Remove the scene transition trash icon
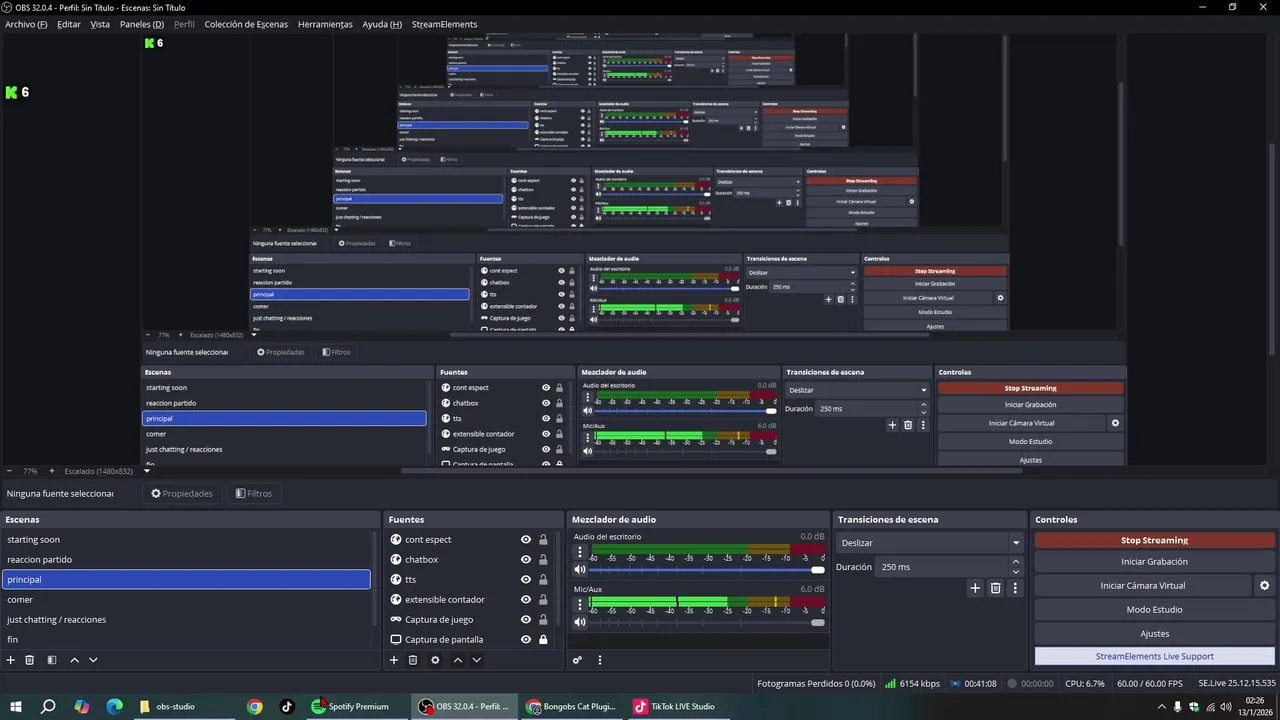The width and height of the screenshot is (1280, 720). point(995,588)
